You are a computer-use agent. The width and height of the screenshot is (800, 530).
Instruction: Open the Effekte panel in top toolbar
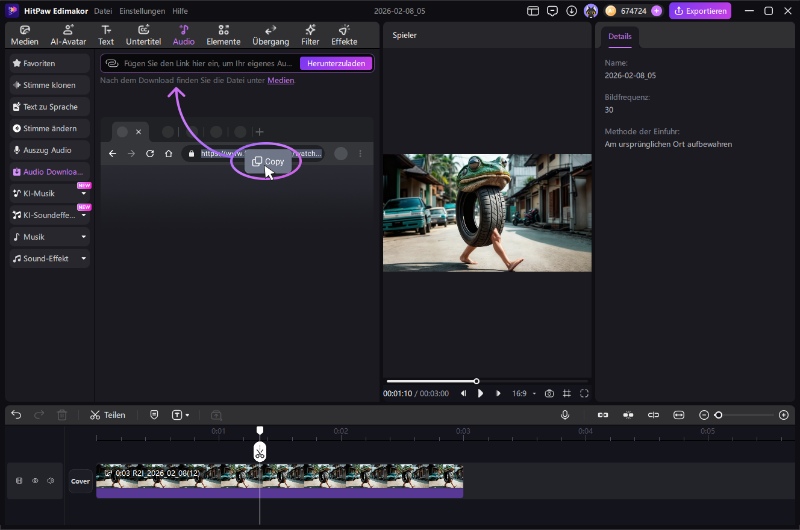click(344, 35)
